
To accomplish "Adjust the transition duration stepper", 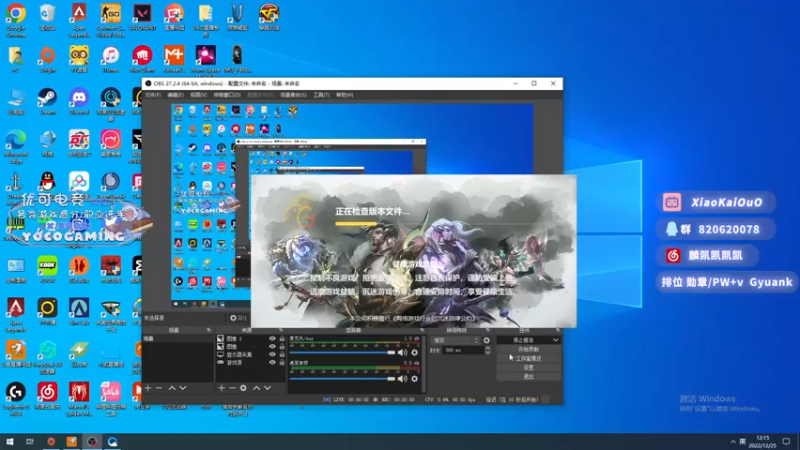I will point(488,351).
